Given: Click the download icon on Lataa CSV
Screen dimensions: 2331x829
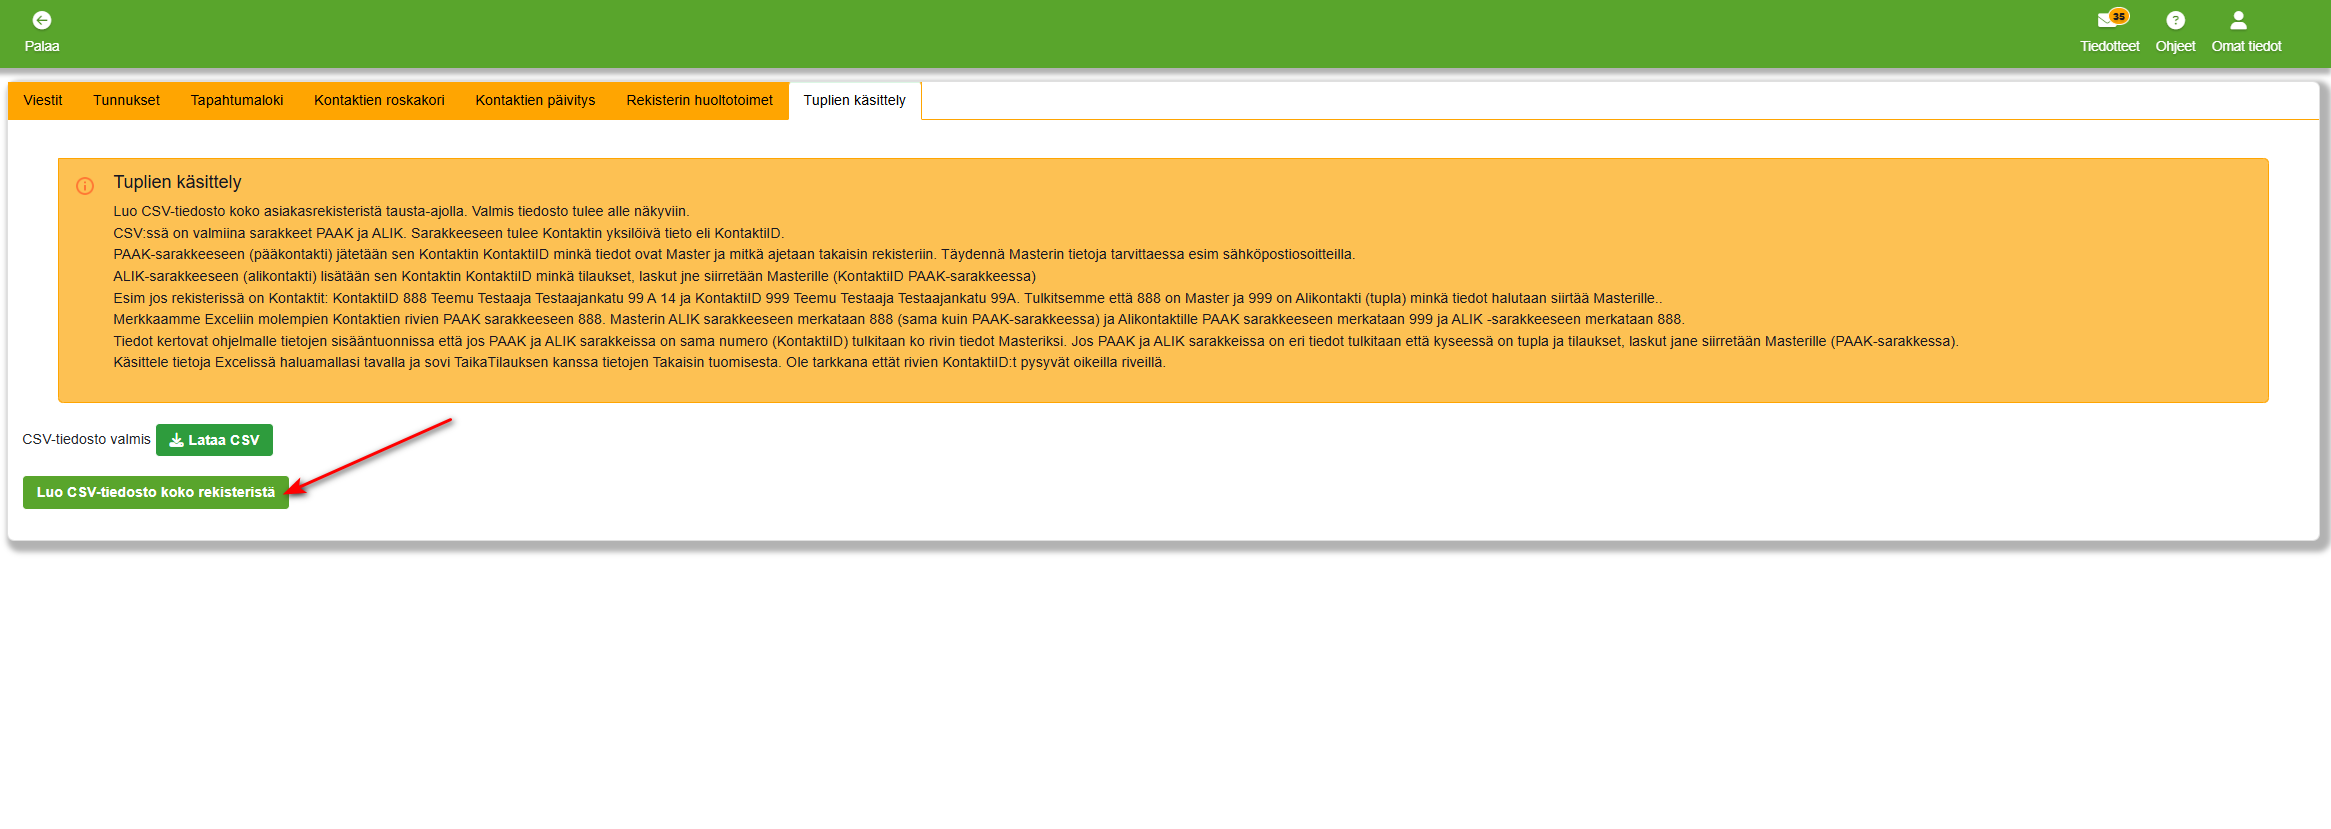Looking at the screenshot, I should coord(177,440).
